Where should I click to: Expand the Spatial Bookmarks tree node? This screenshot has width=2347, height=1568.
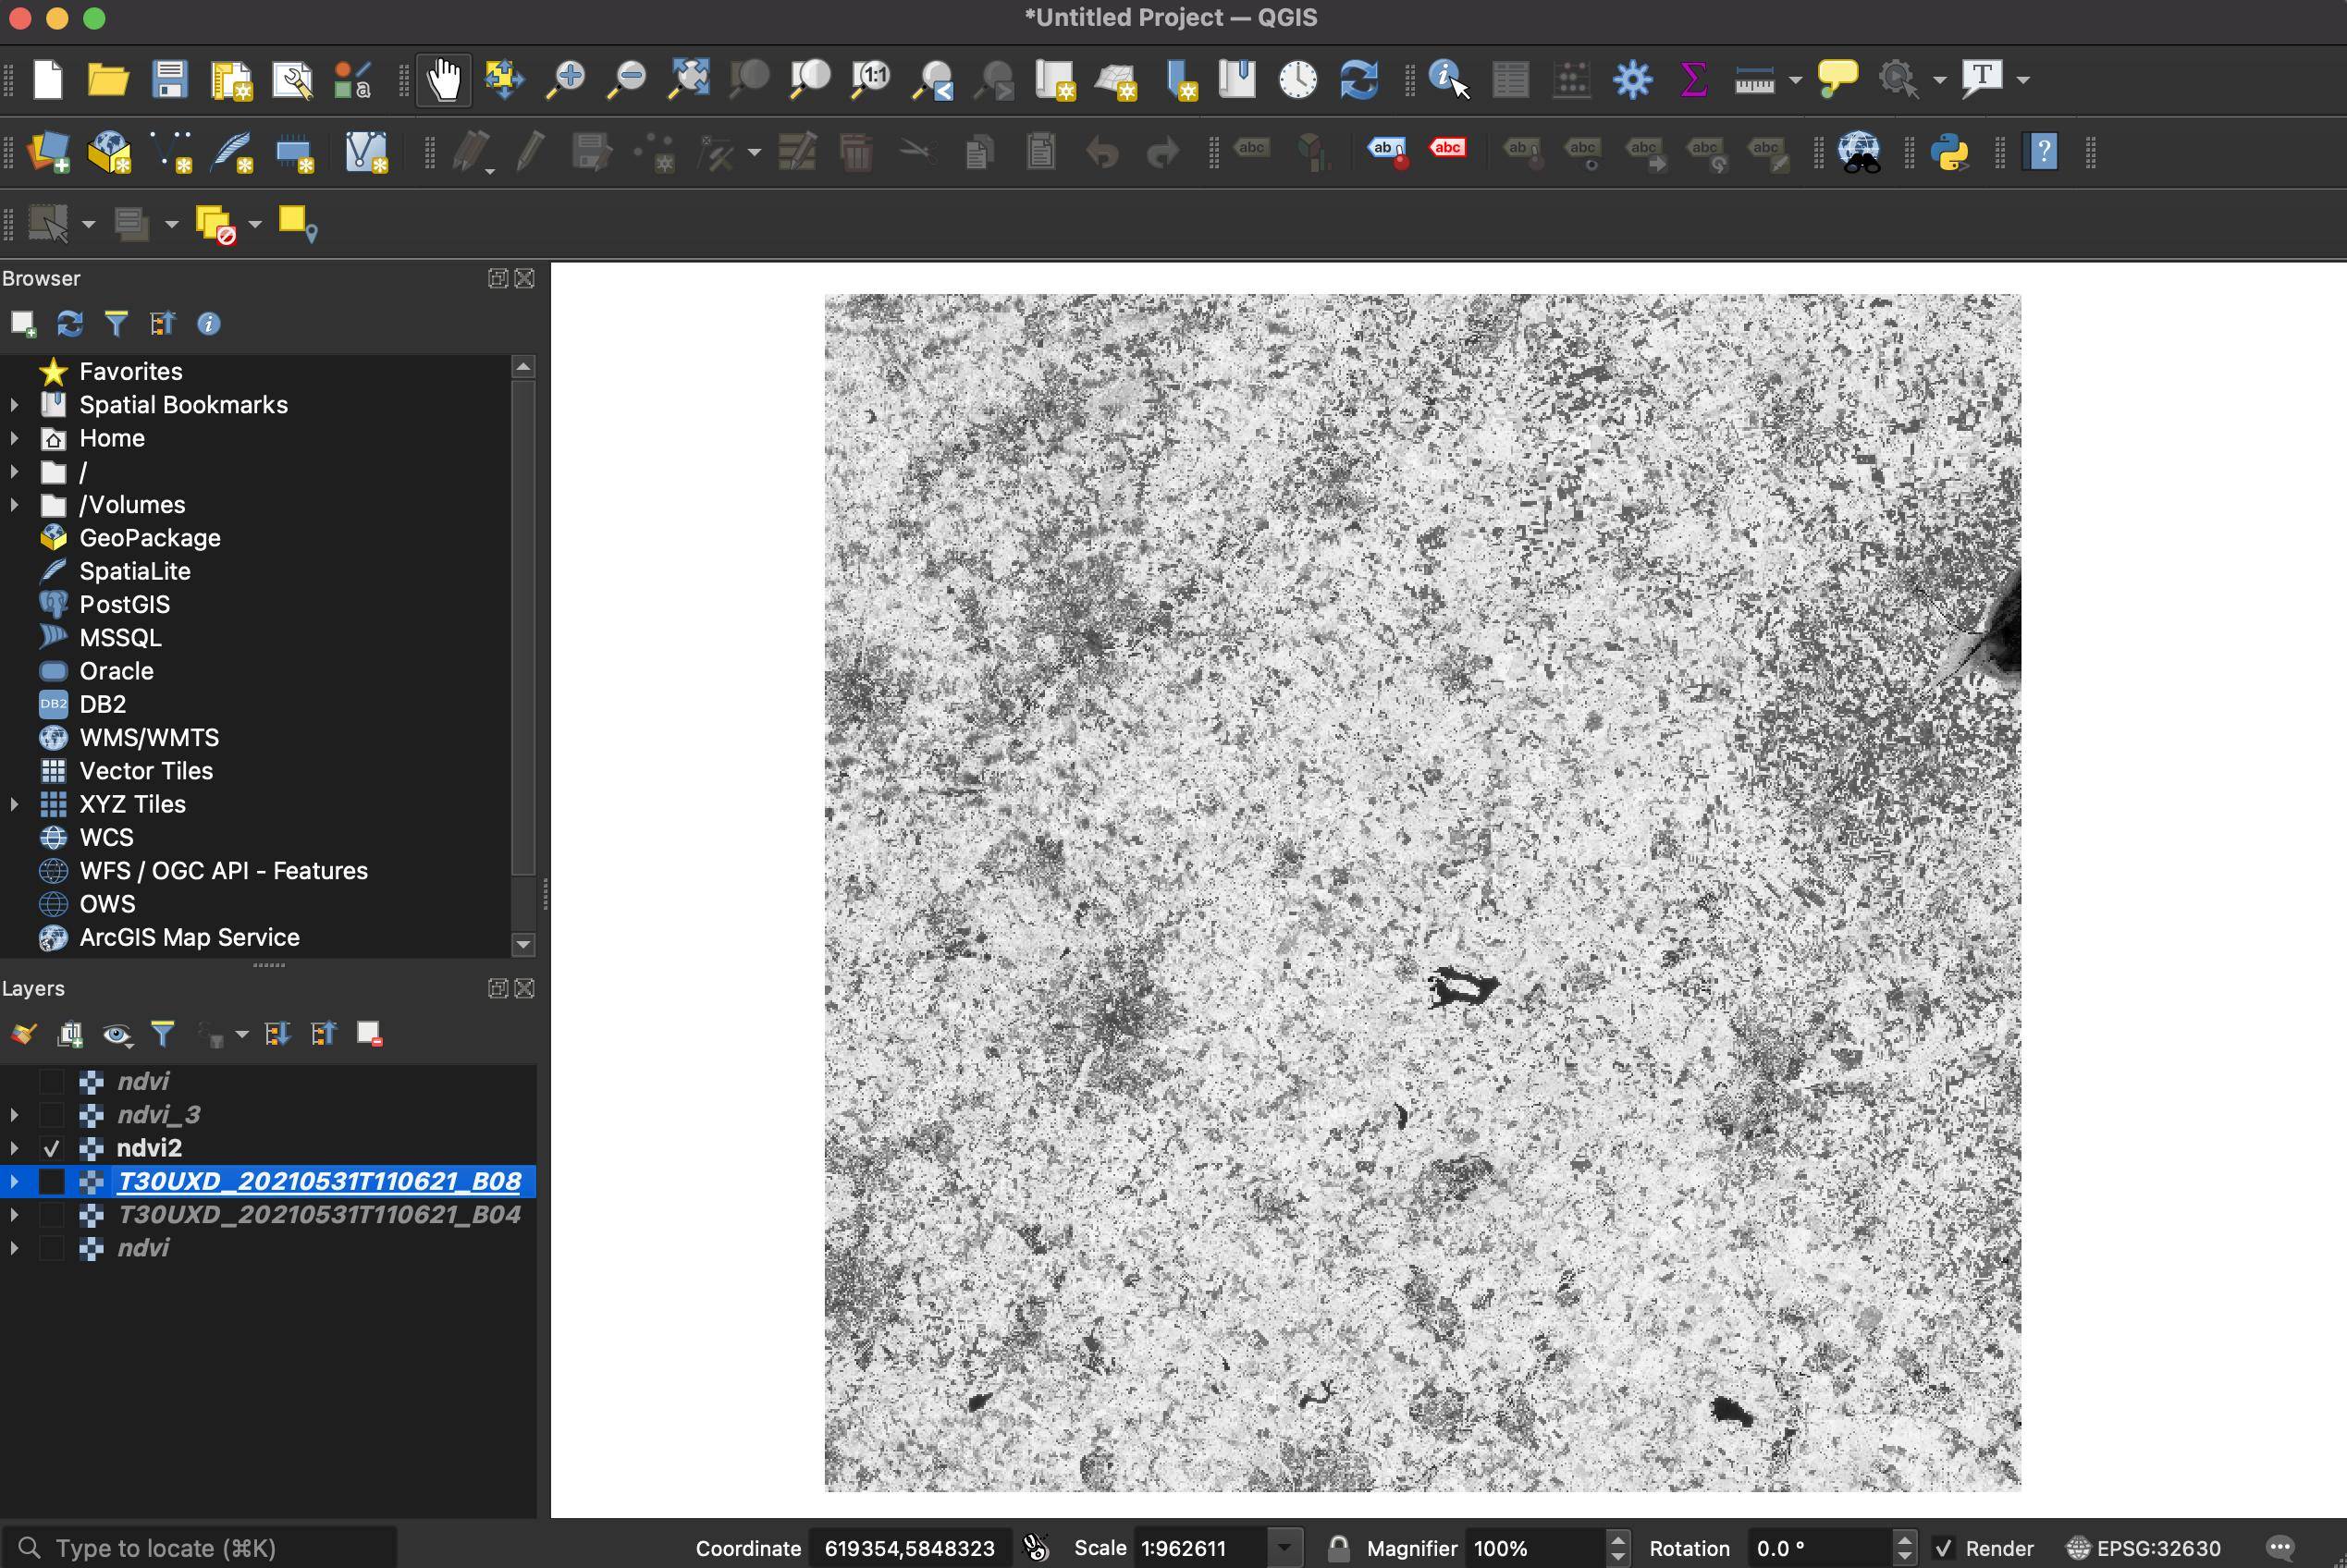[14, 405]
